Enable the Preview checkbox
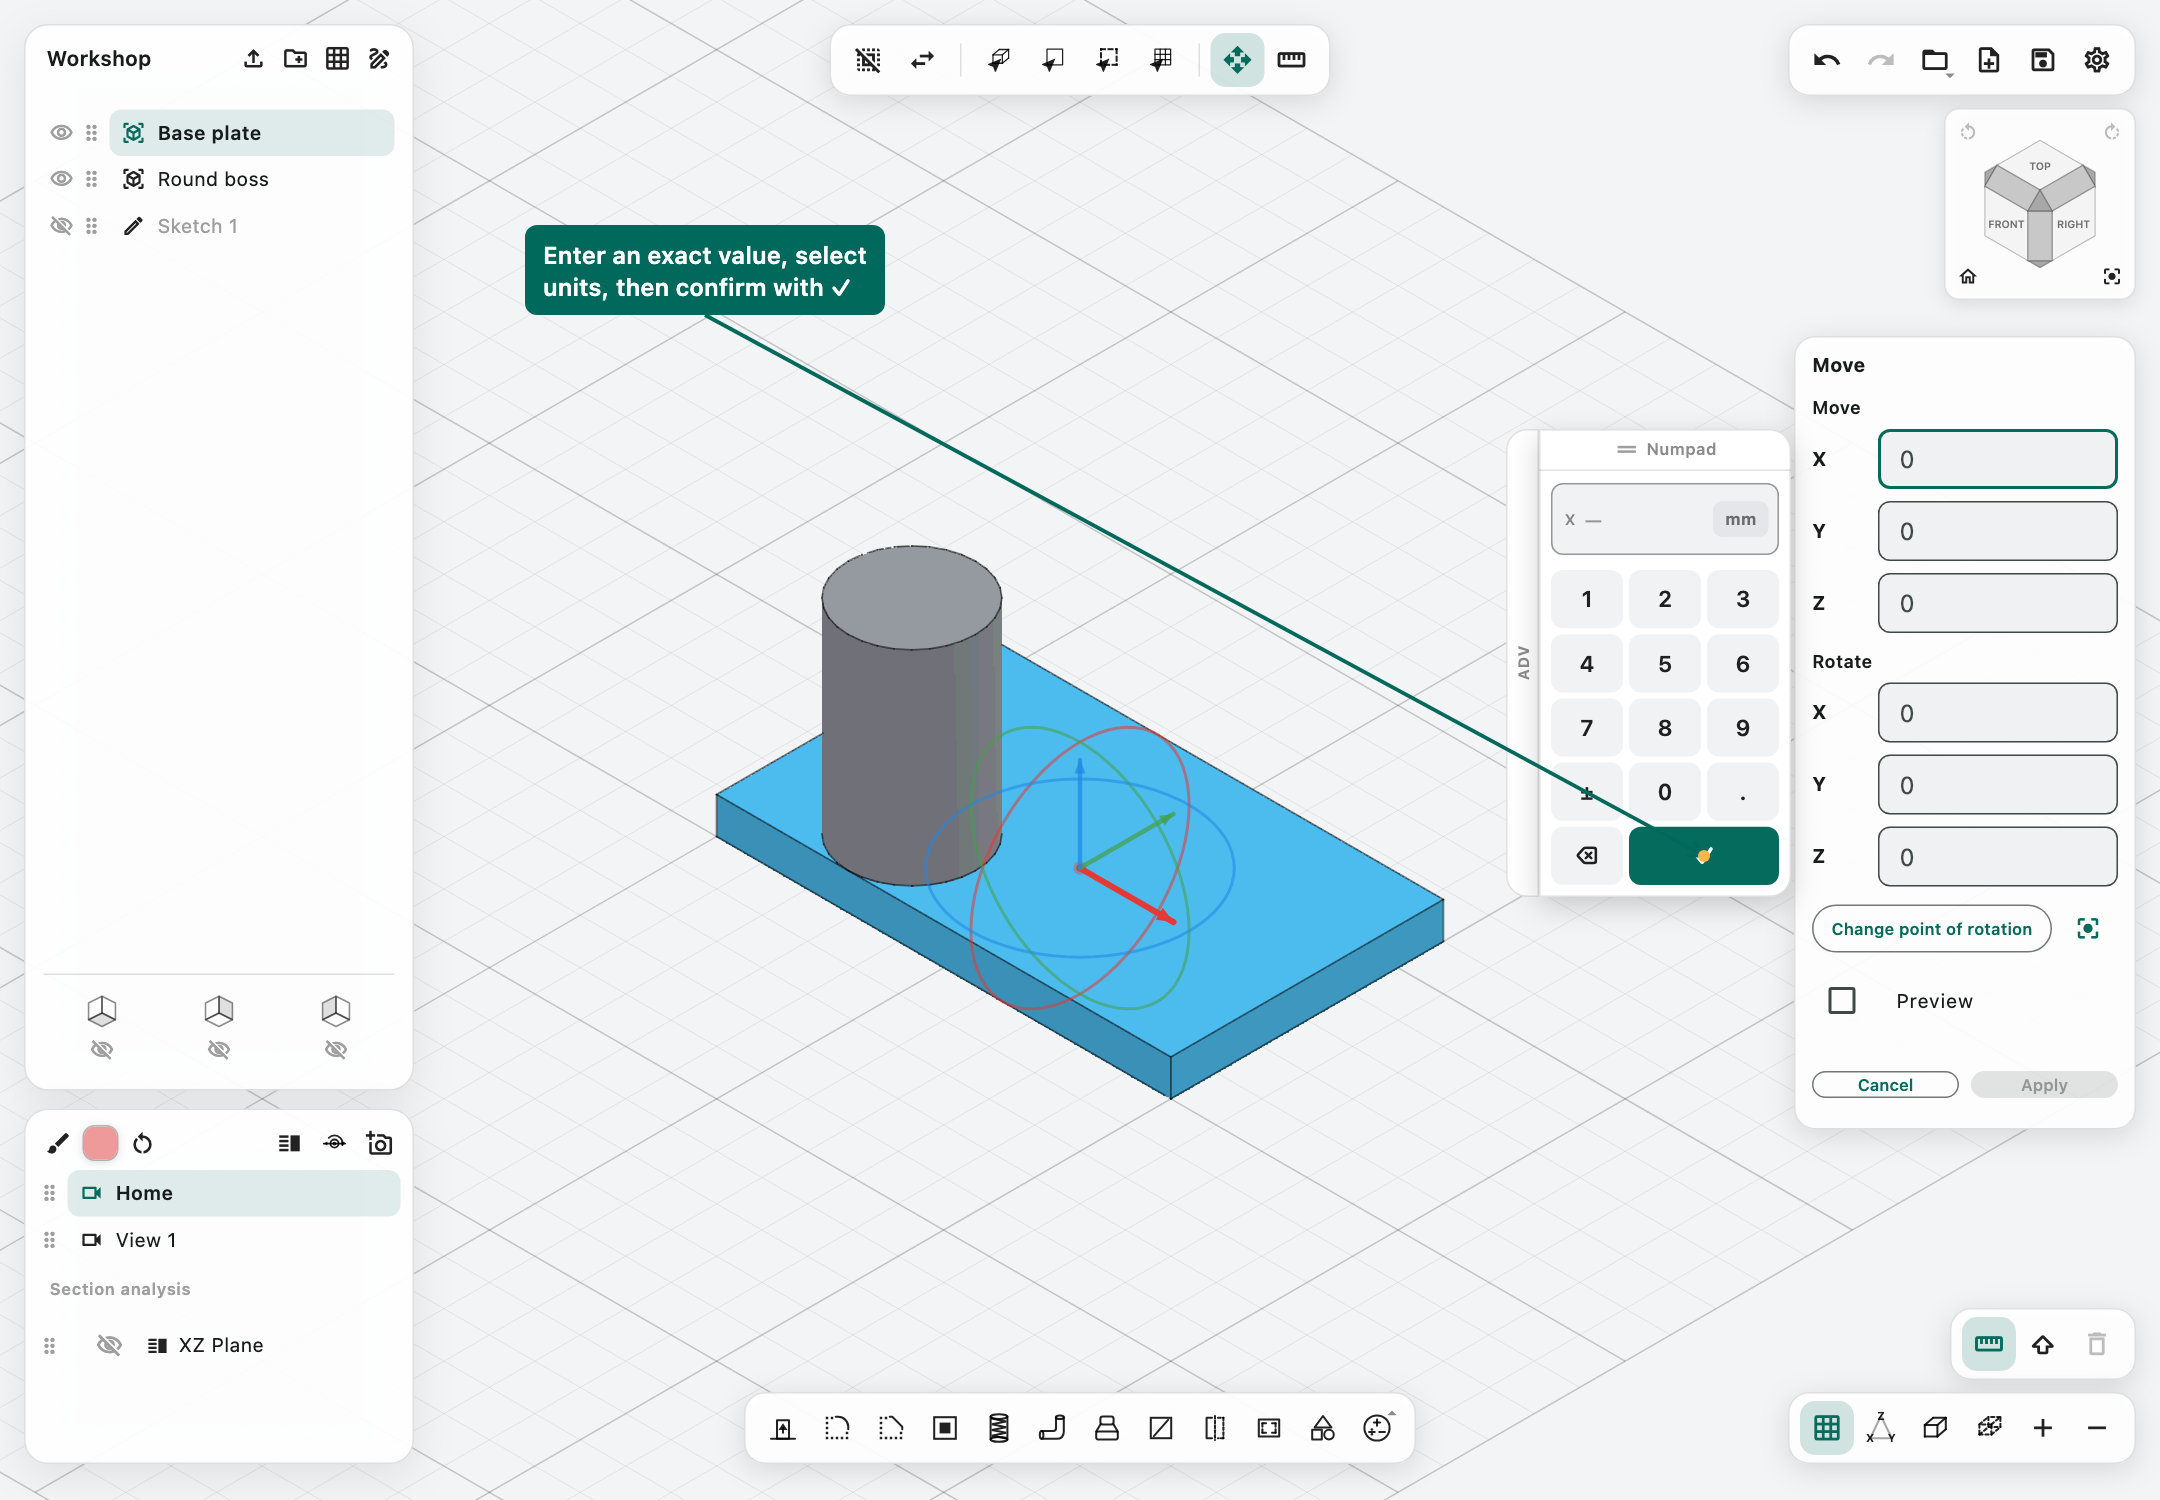Screen dimensions: 2160x1500 [x=1842, y=1001]
